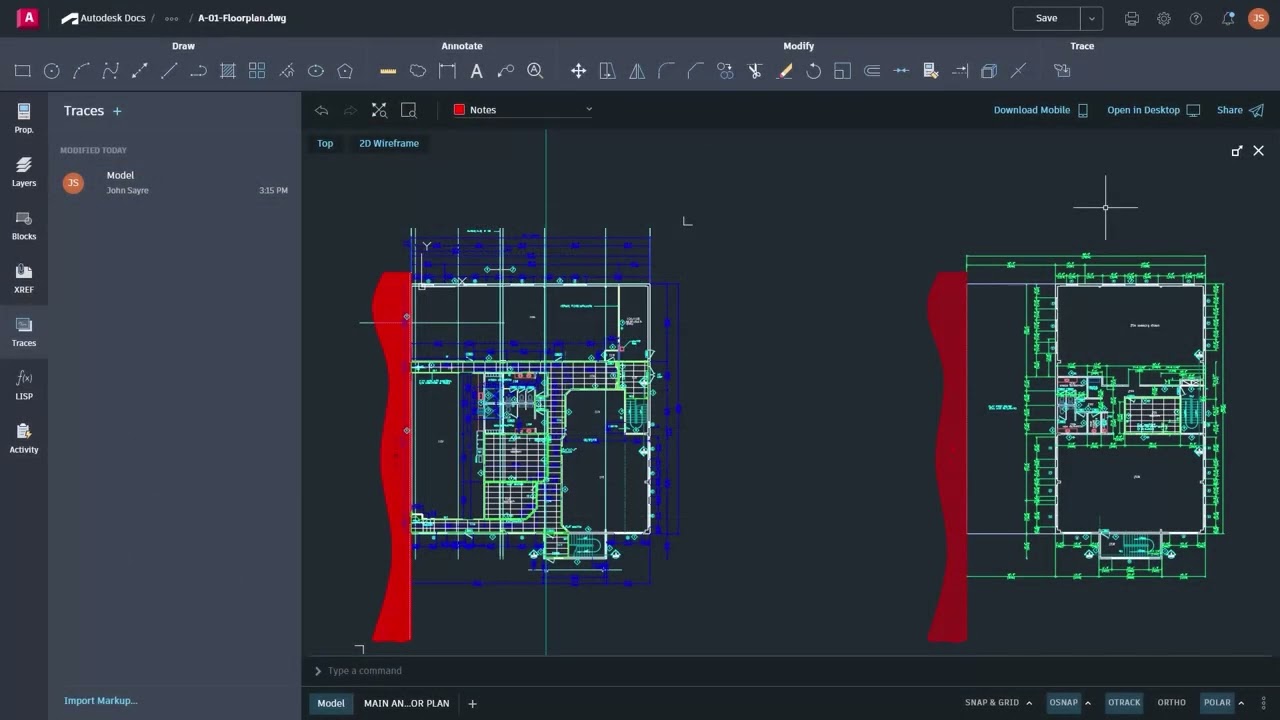Expand SNAP & GRID settings chevron

click(x=1029, y=702)
